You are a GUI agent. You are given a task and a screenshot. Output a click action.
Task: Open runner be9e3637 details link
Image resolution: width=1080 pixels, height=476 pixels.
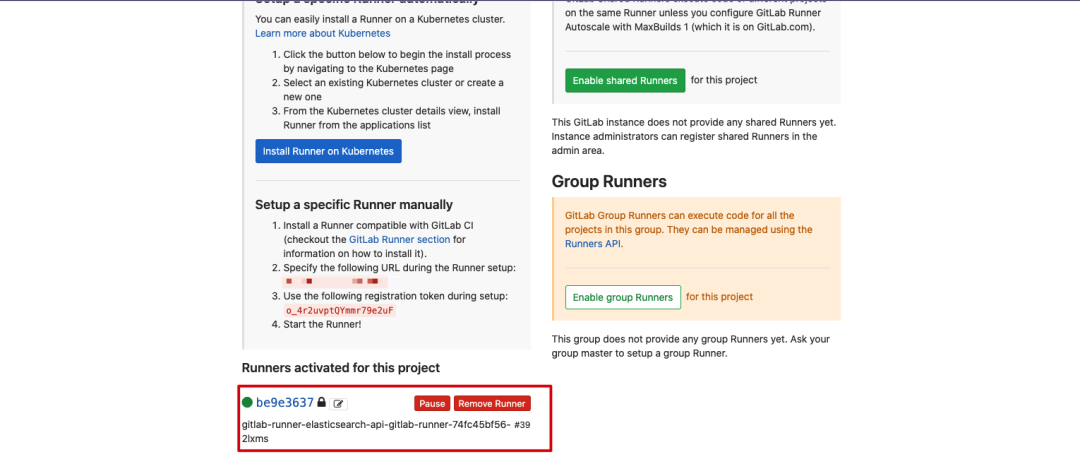tap(285, 403)
